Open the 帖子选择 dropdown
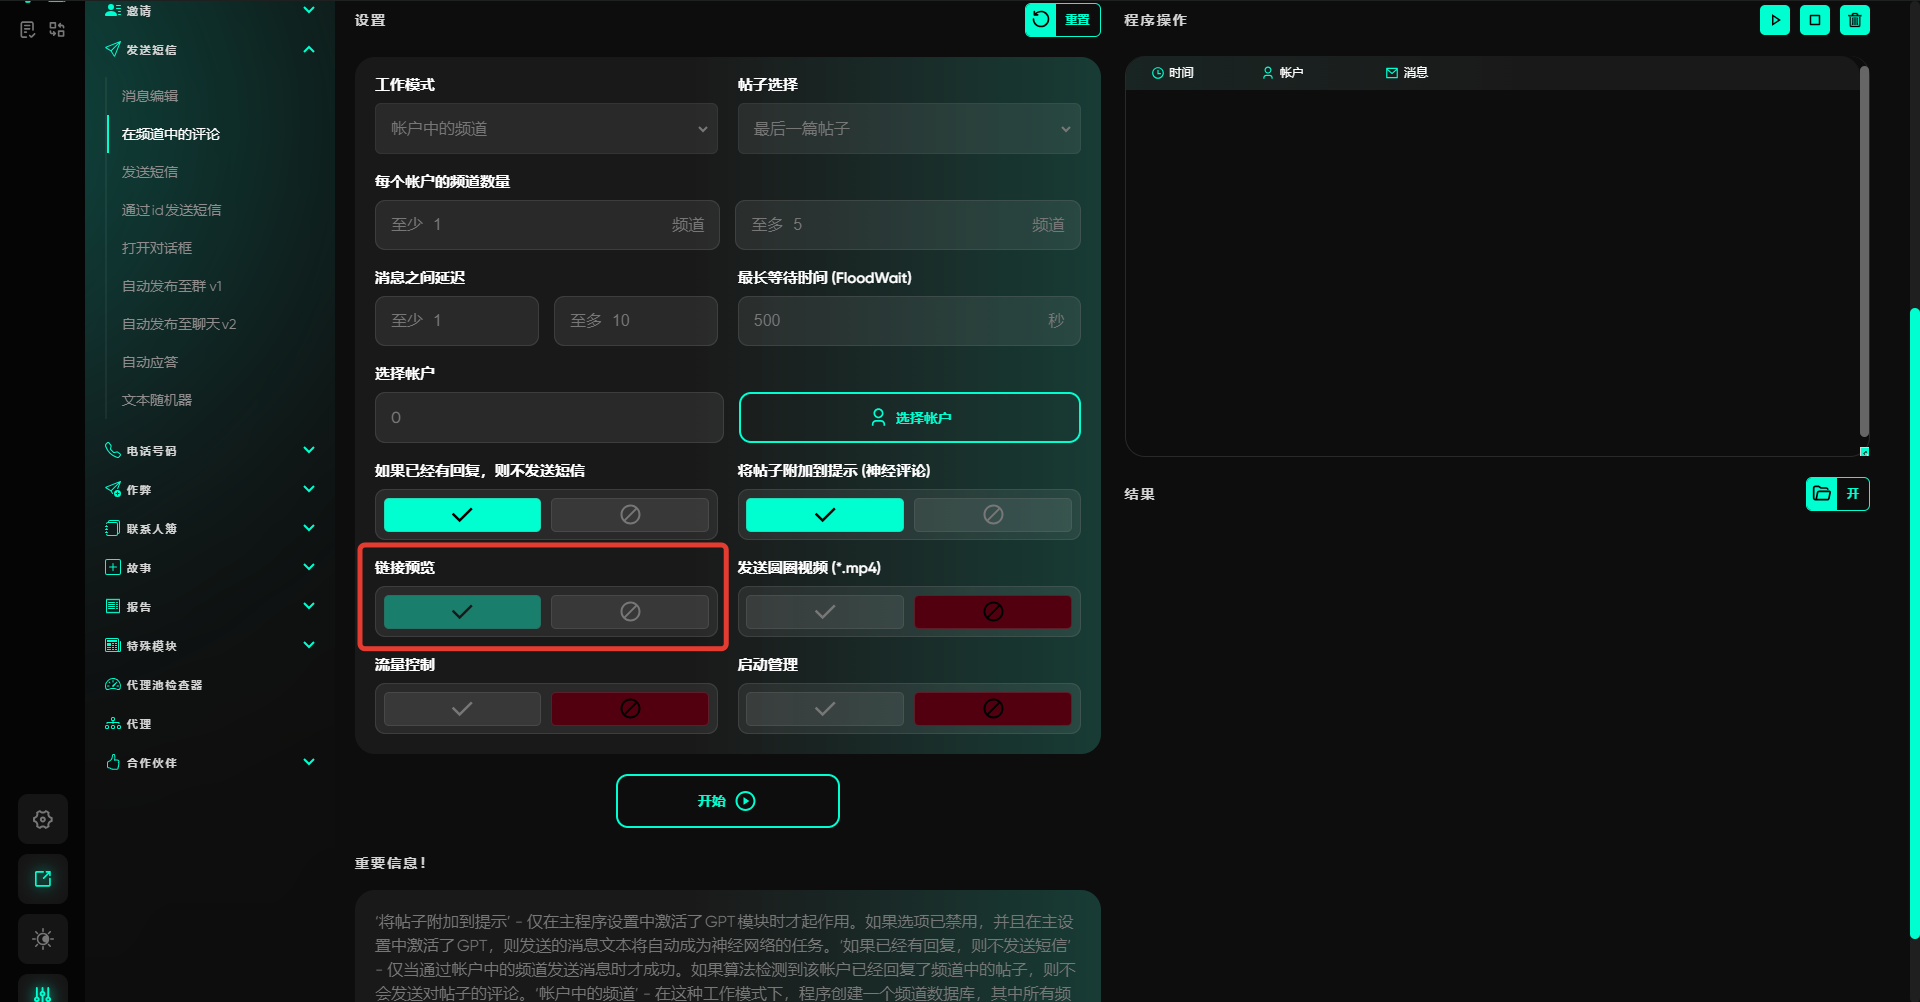The image size is (1920, 1002). [x=908, y=129]
